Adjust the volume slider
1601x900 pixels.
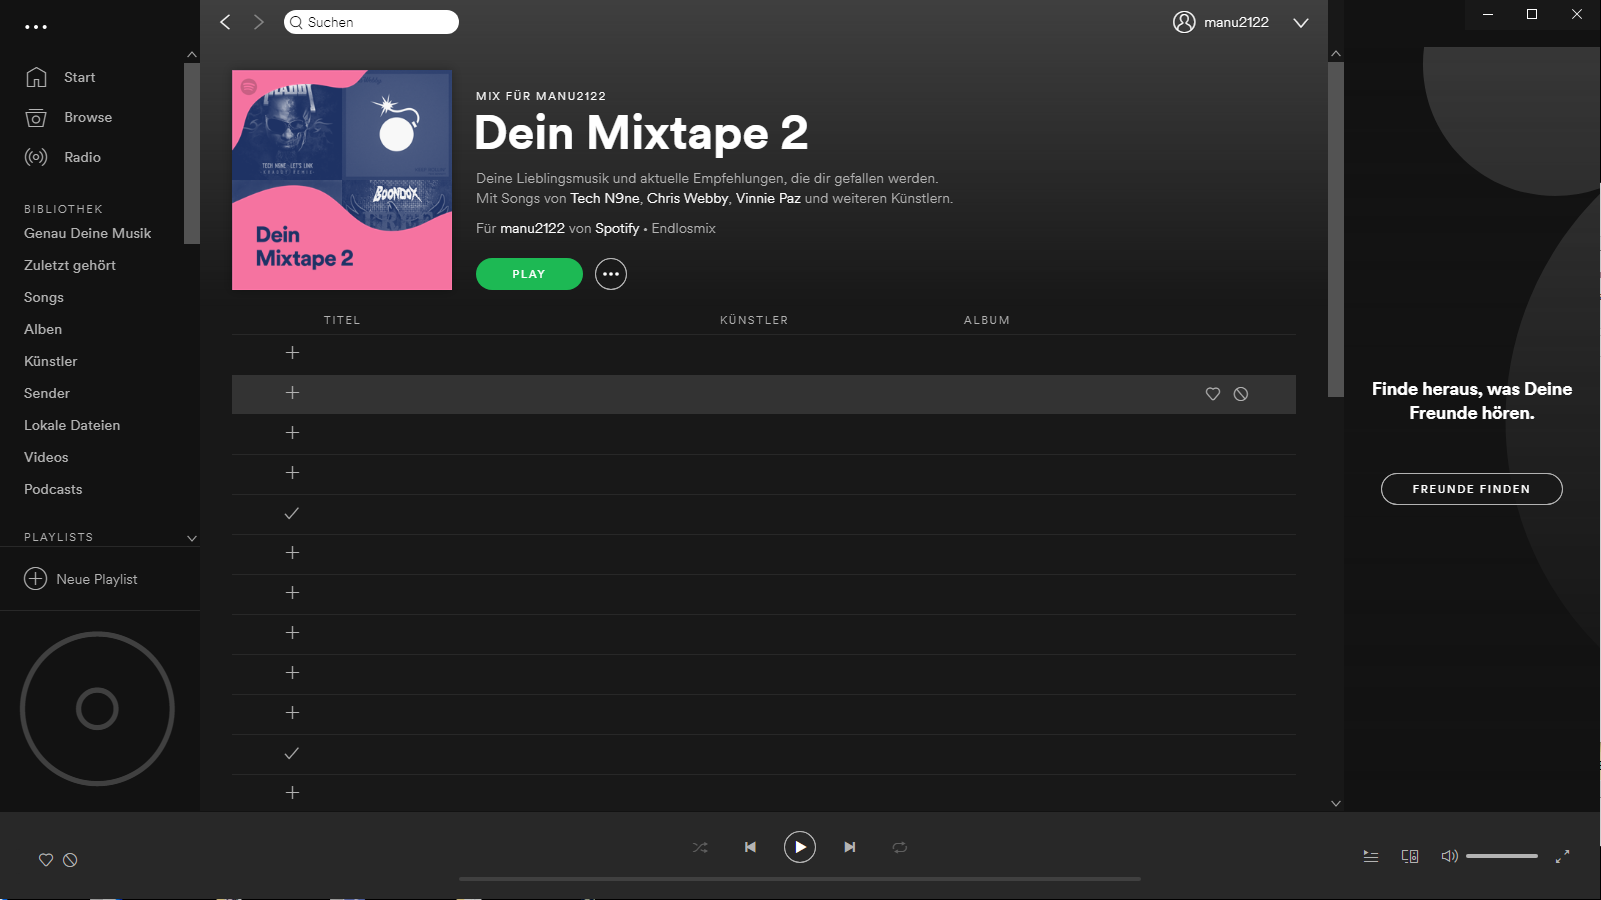coord(1501,856)
